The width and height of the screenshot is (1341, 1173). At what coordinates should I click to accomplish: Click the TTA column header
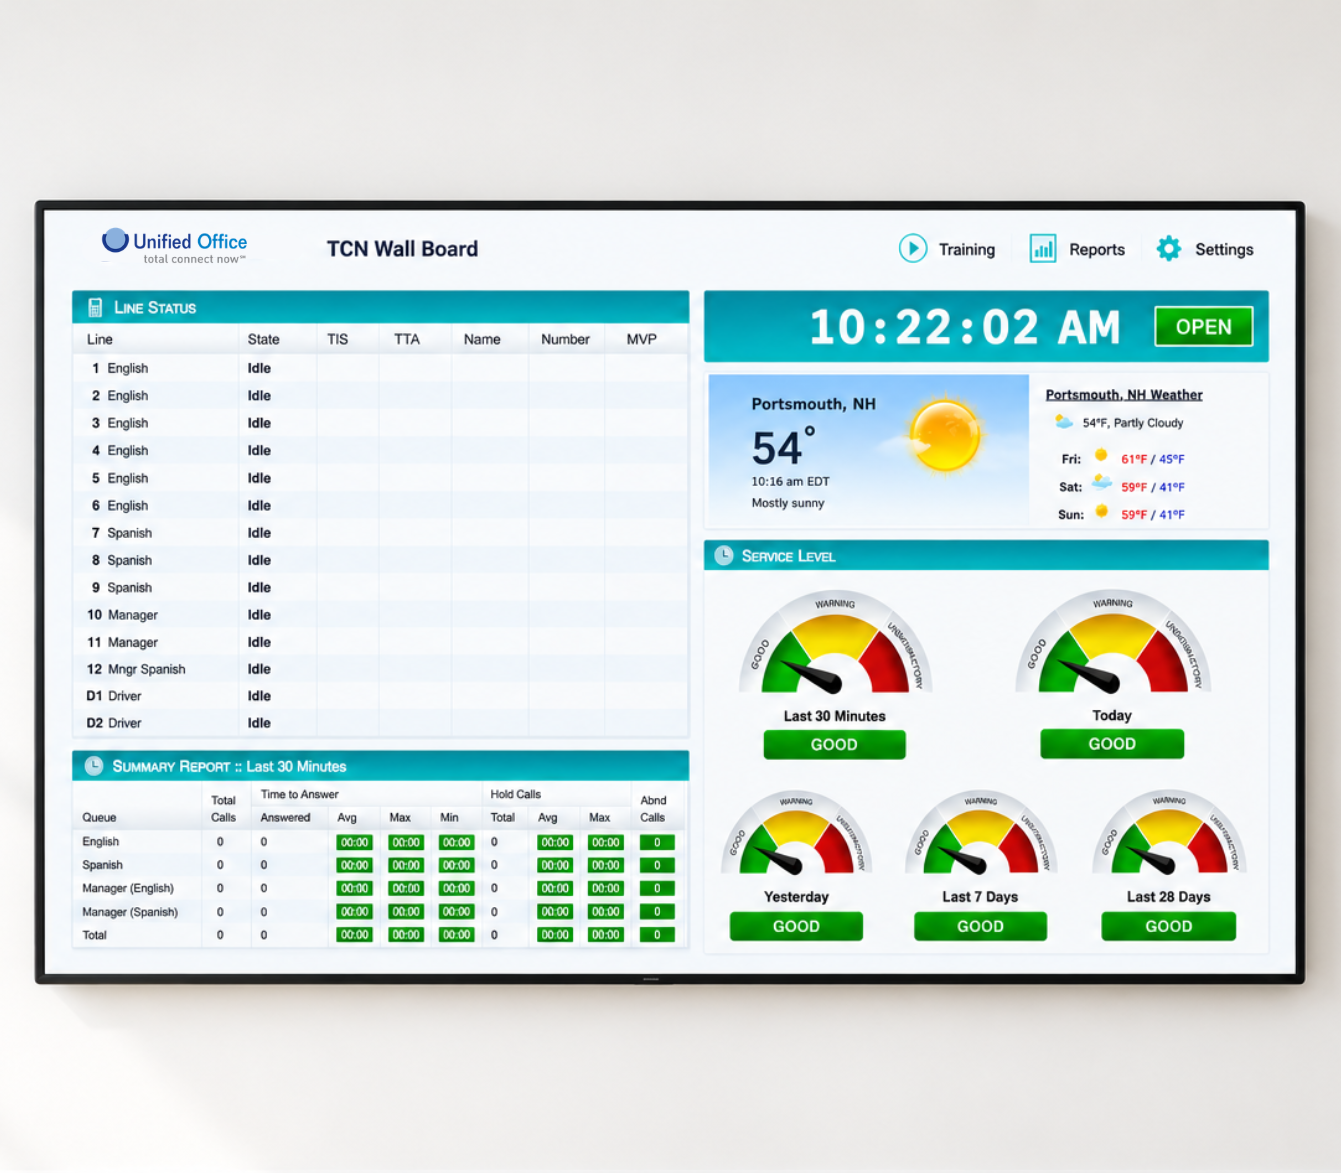(x=407, y=339)
